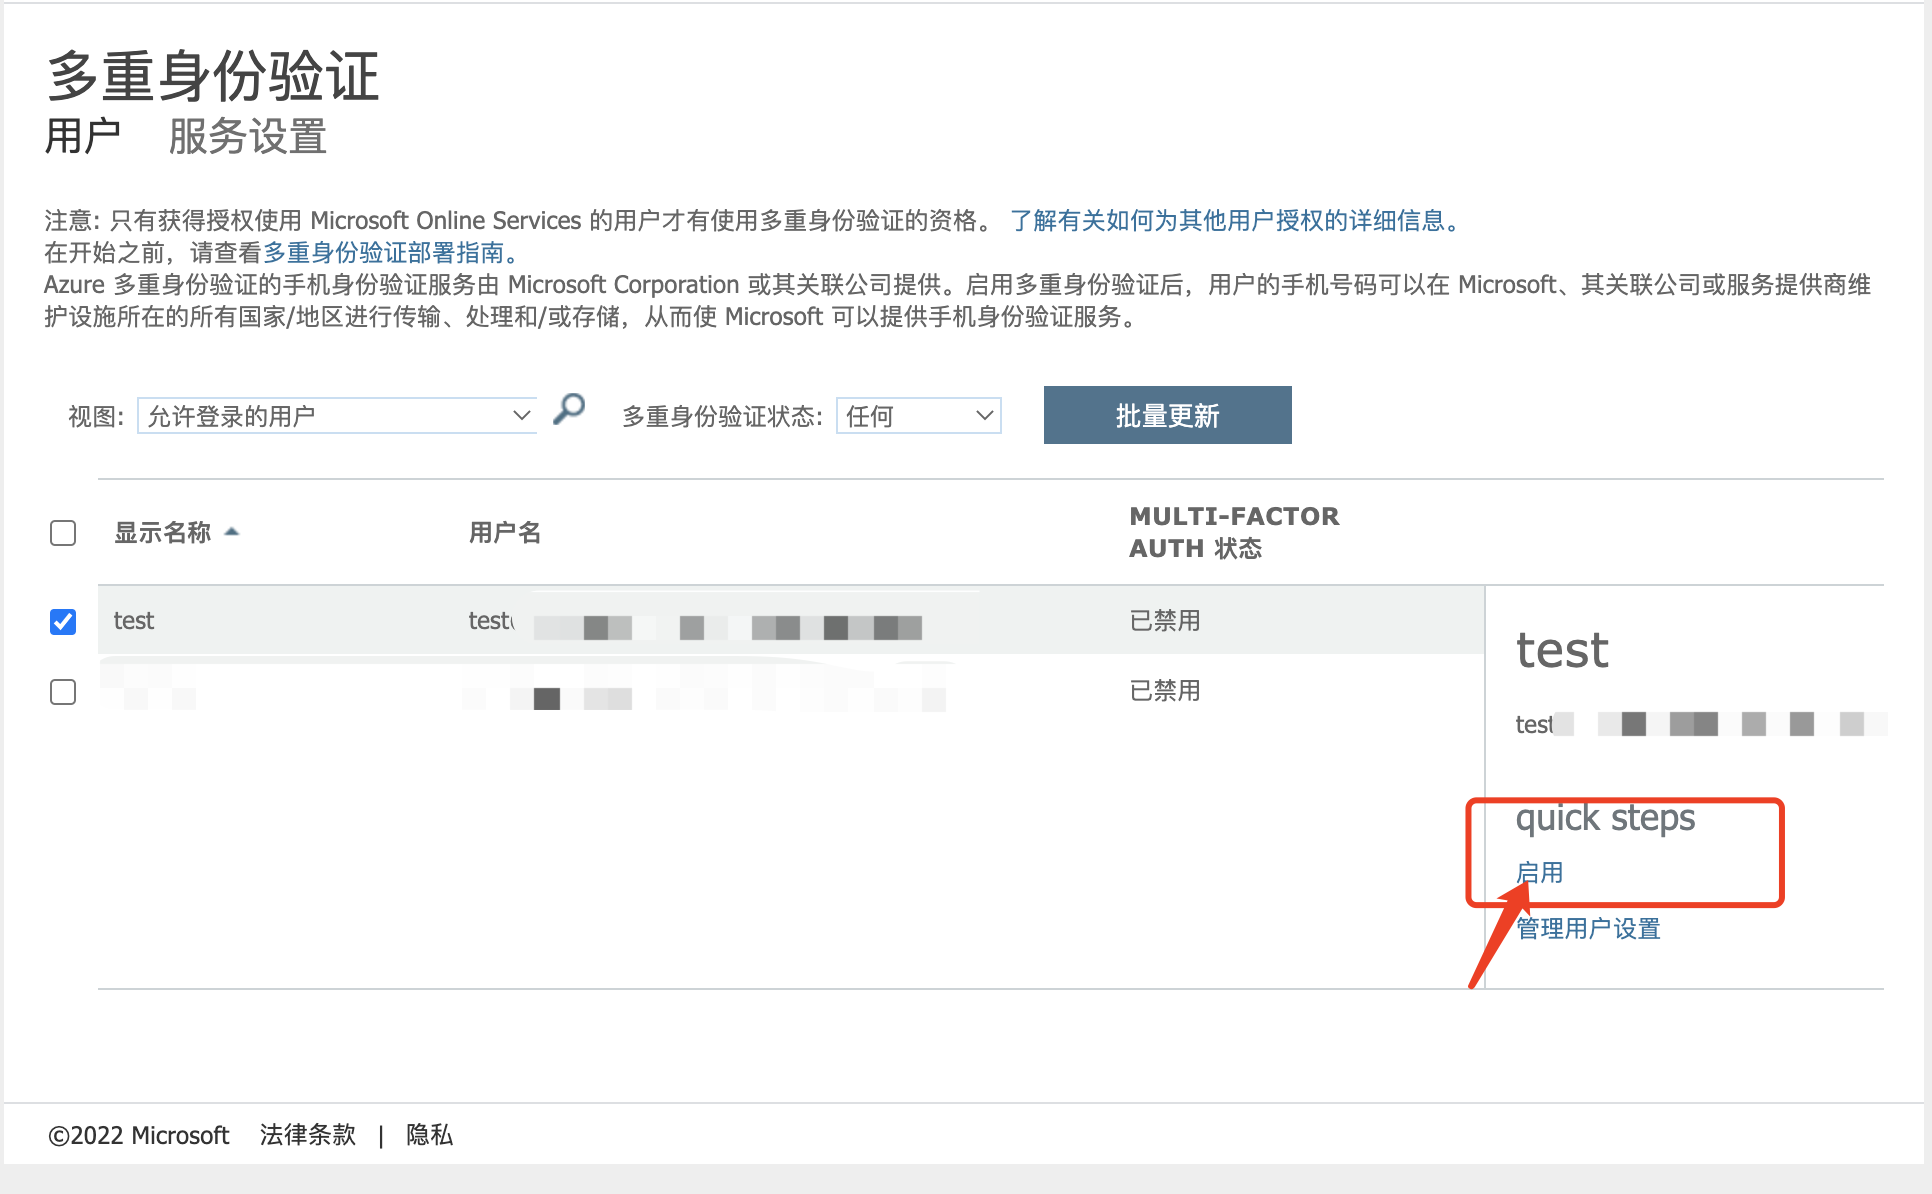Click the 已禁用 status of test user

click(x=1163, y=621)
